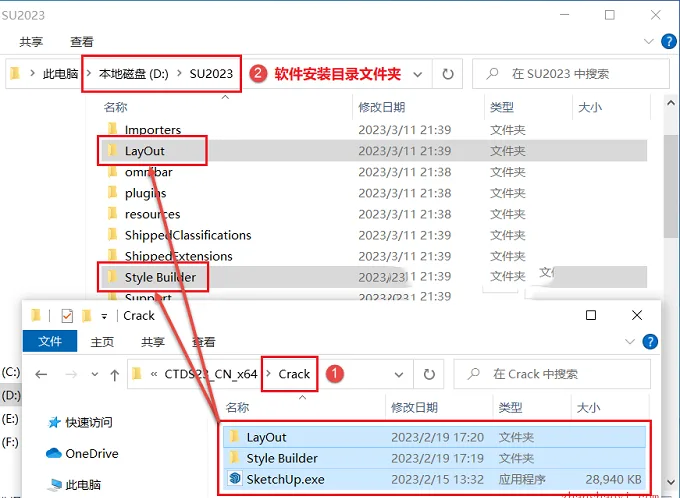This screenshot has width=680, height=498.
Task: Click the SU2023 file list vertical scrollbar
Action: click(x=670, y=186)
